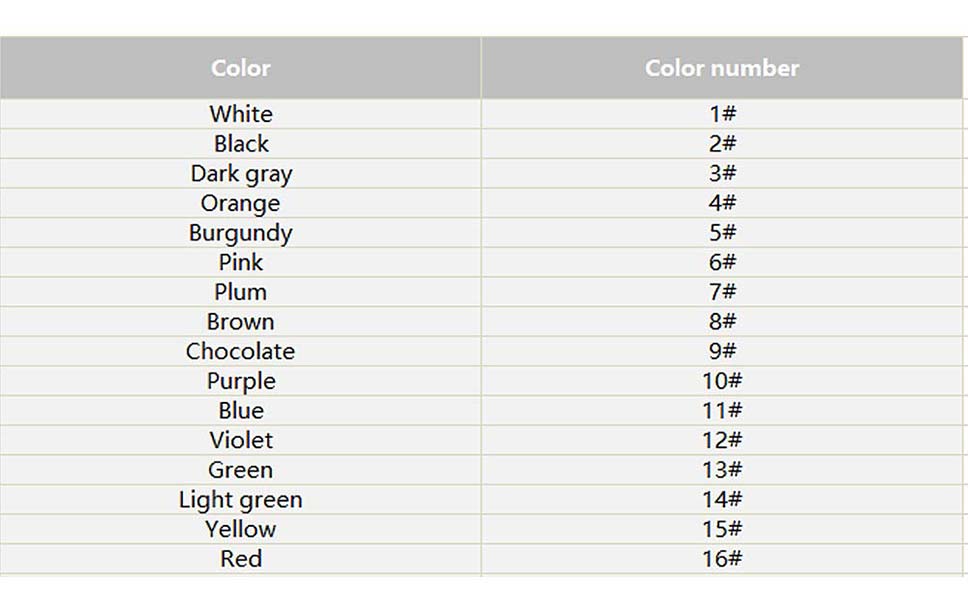Click the Red cell
This screenshot has width=968, height=599.
tap(241, 559)
